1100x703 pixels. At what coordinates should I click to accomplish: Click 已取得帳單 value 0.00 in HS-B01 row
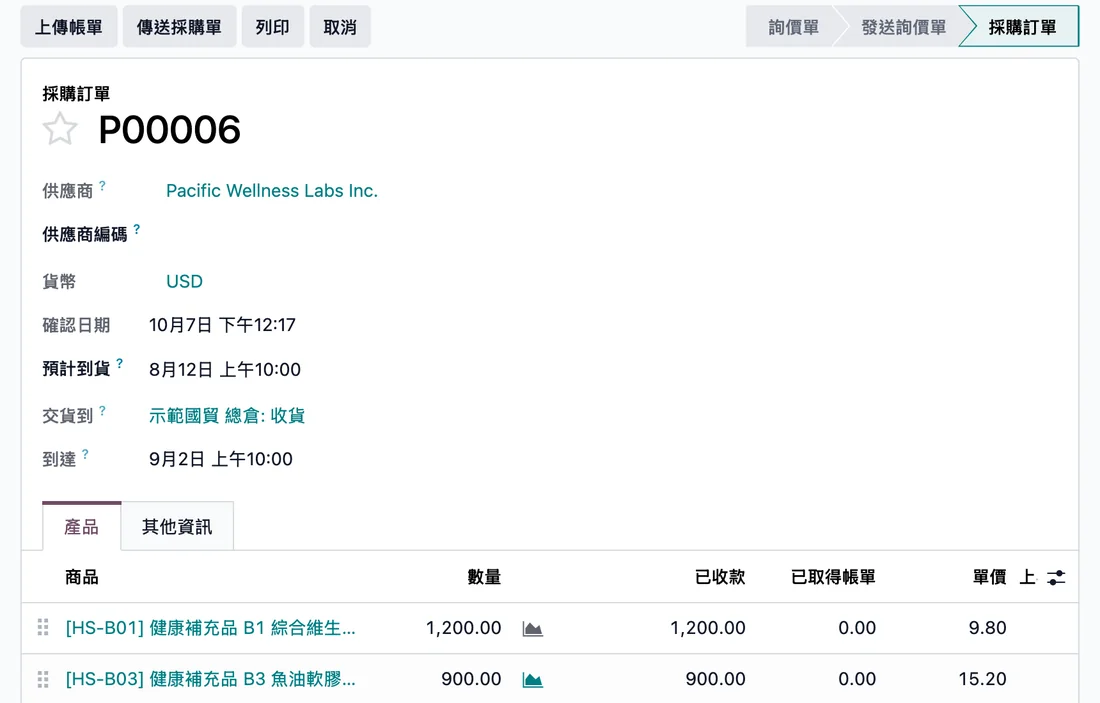coord(857,628)
